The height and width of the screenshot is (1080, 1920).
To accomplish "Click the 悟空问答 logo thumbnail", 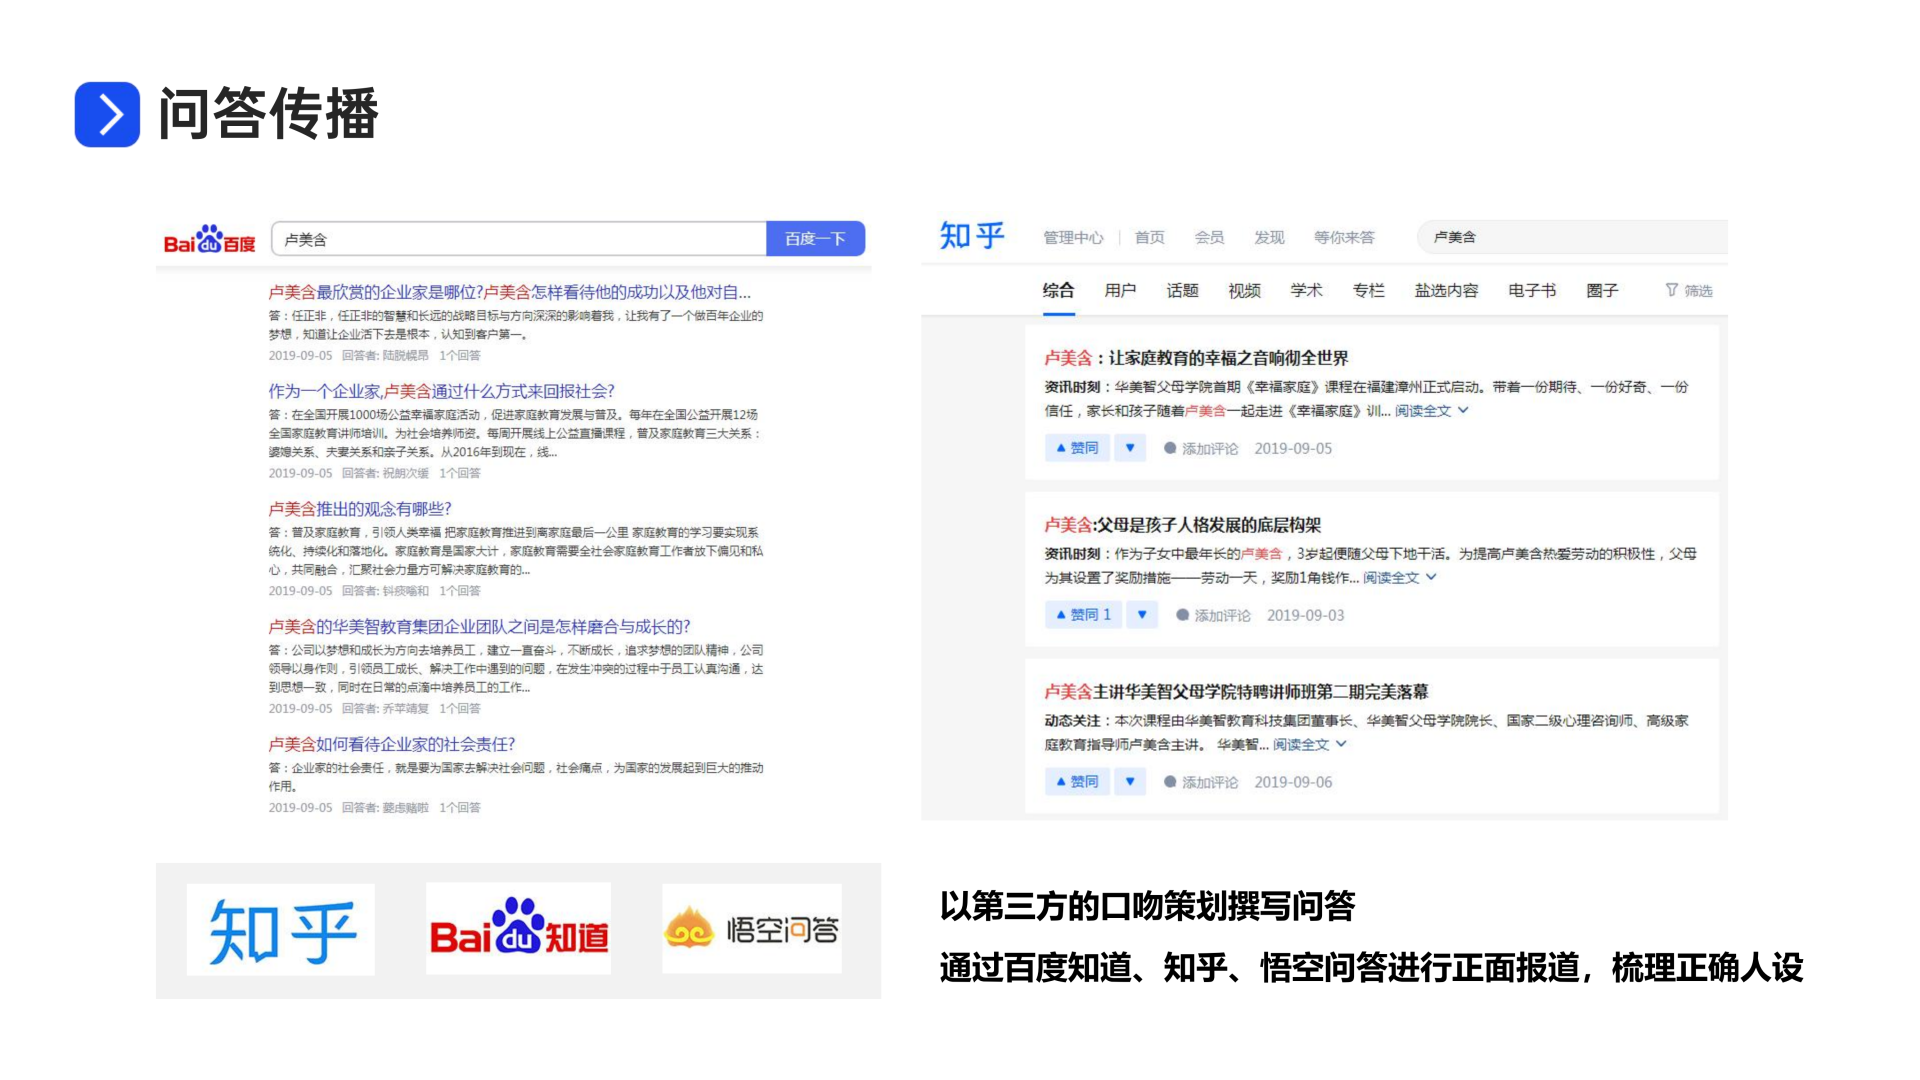I will coord(751,929).
